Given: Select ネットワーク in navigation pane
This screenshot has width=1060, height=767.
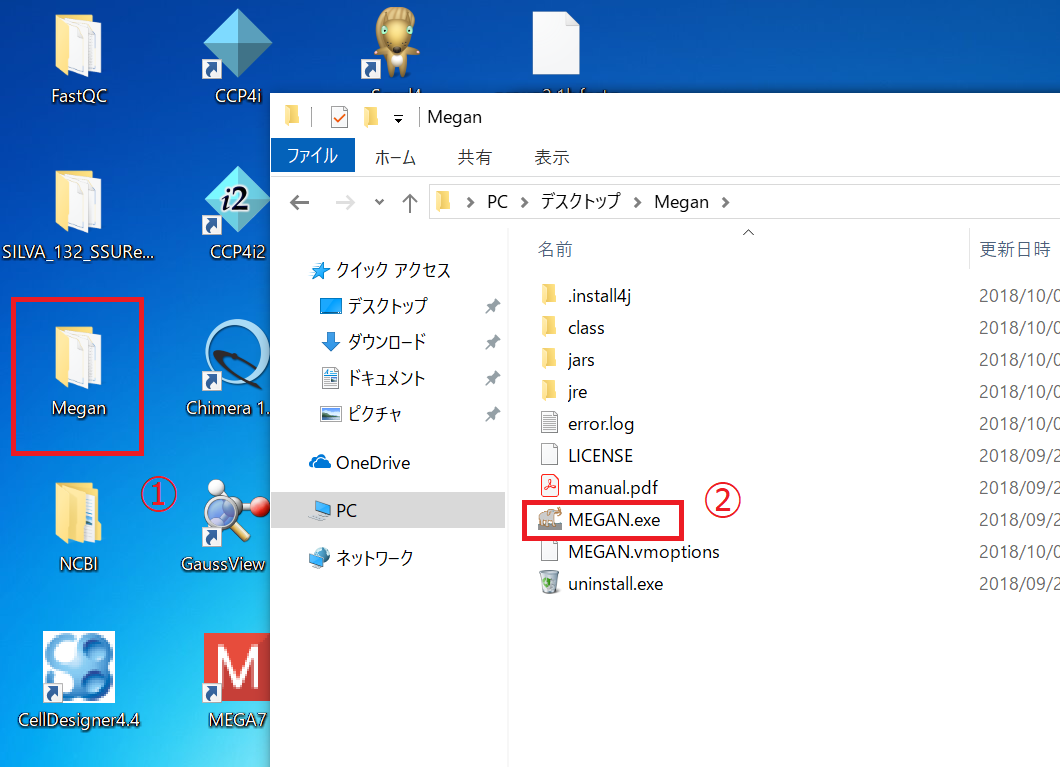Looking at the screenshot, I should tap(361, 558).
